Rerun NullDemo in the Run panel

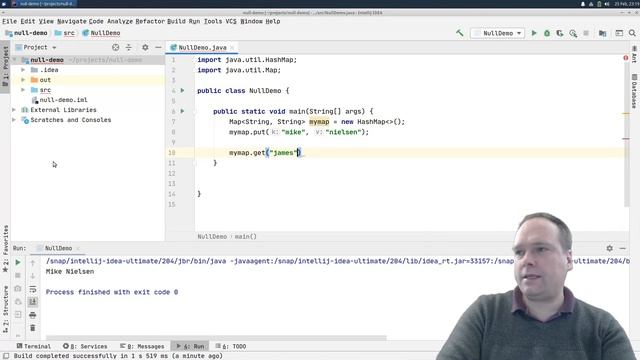tap(18, 262)
